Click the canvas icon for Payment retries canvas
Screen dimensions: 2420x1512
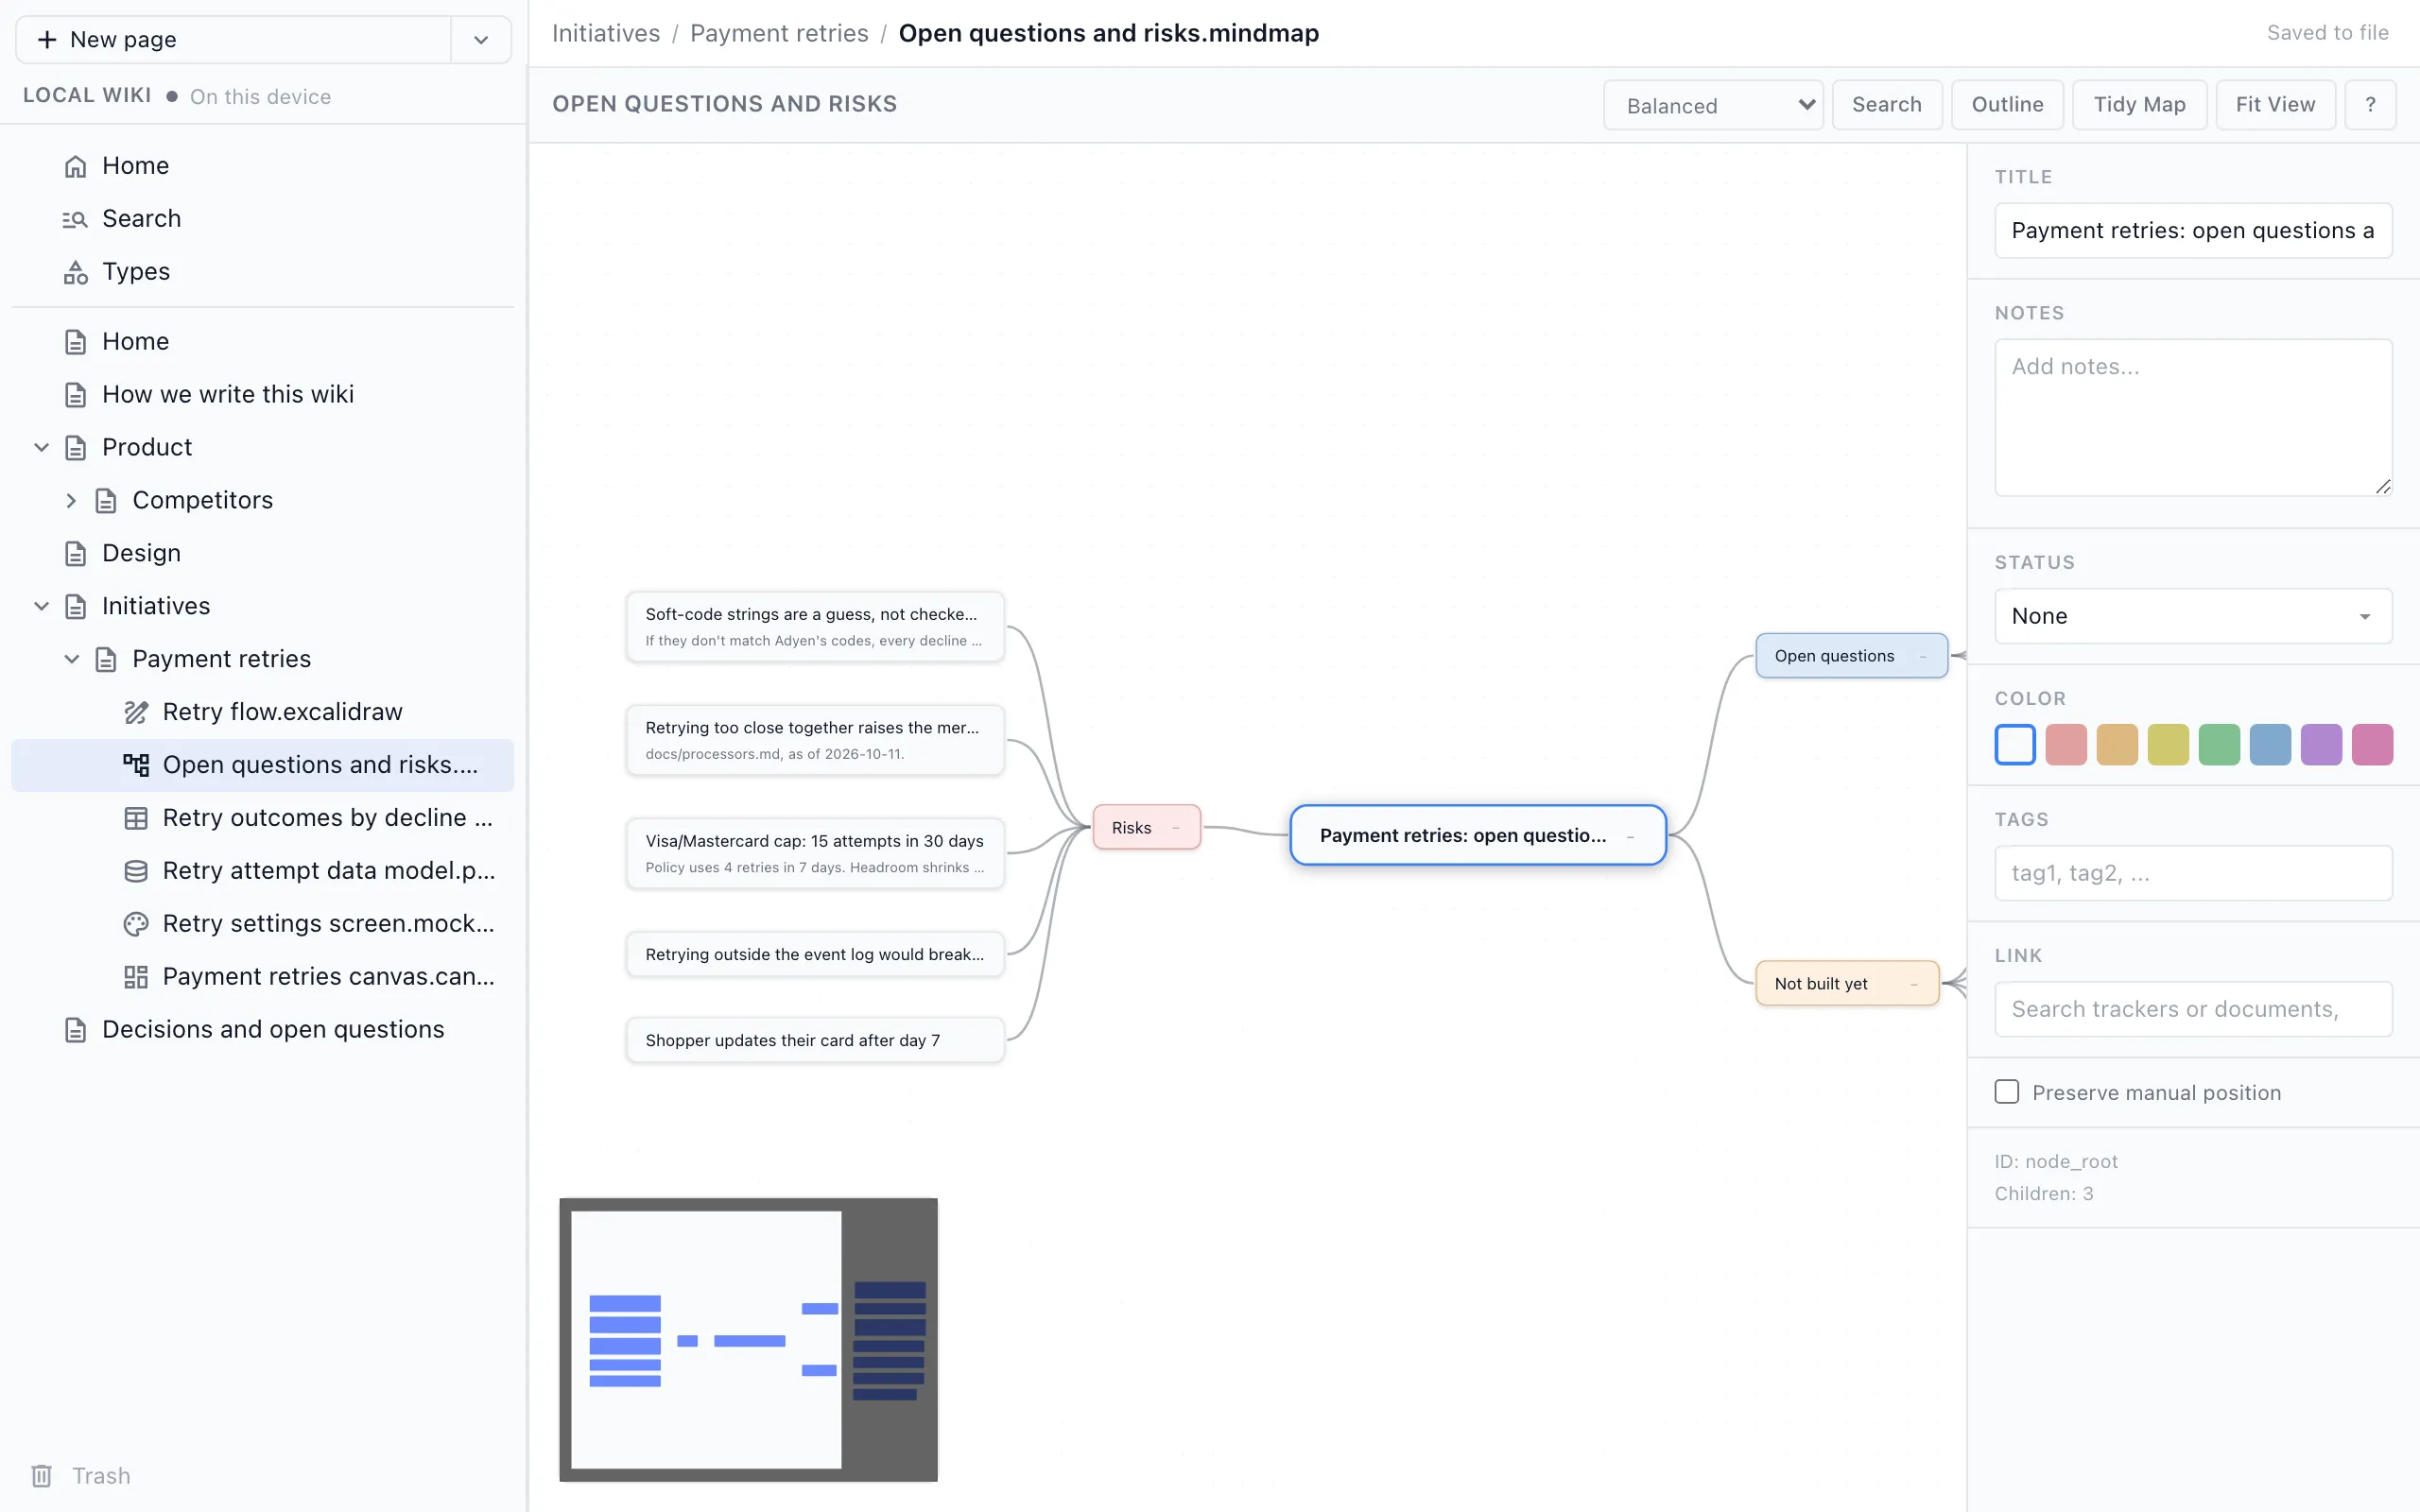click(136, 977)
